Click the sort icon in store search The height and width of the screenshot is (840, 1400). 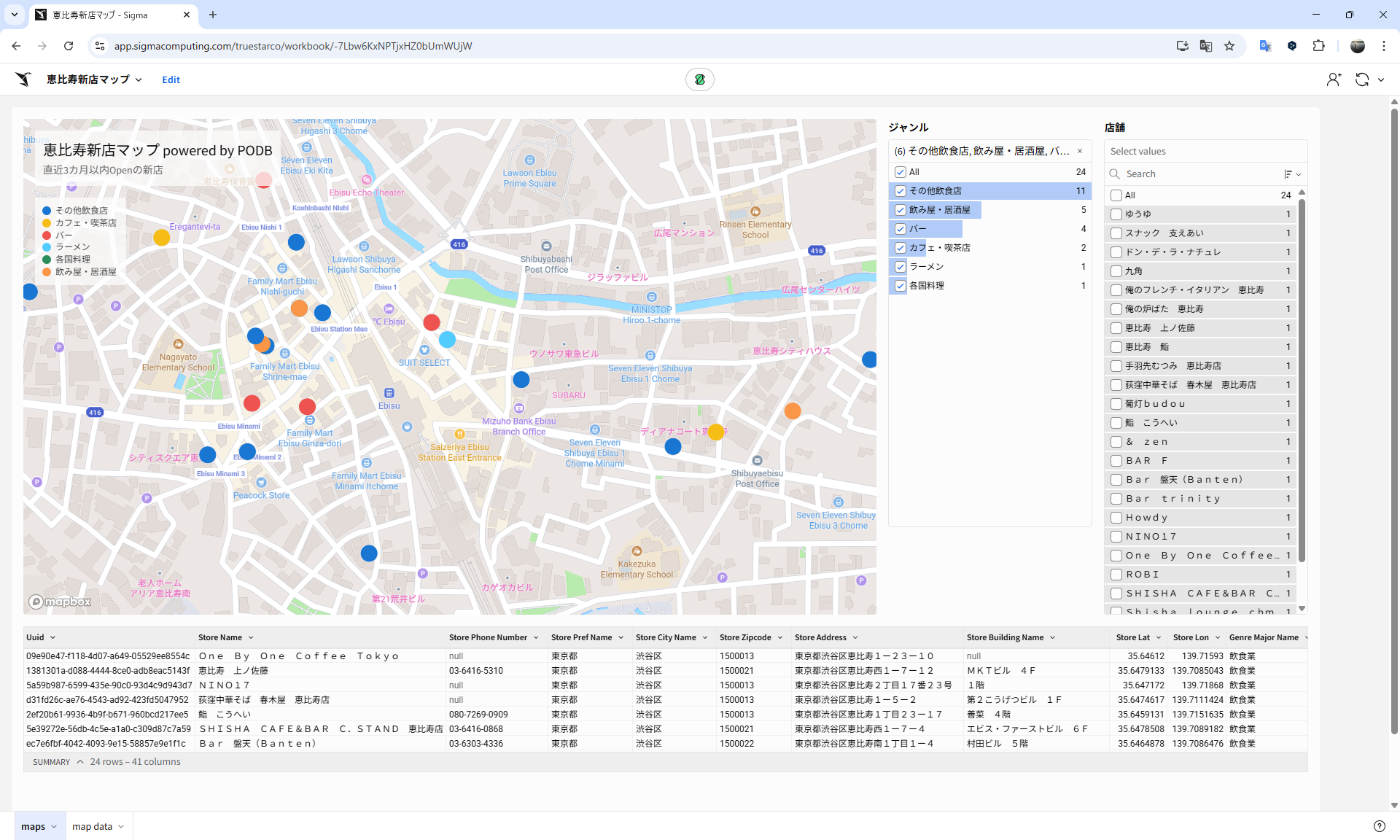1288,174
